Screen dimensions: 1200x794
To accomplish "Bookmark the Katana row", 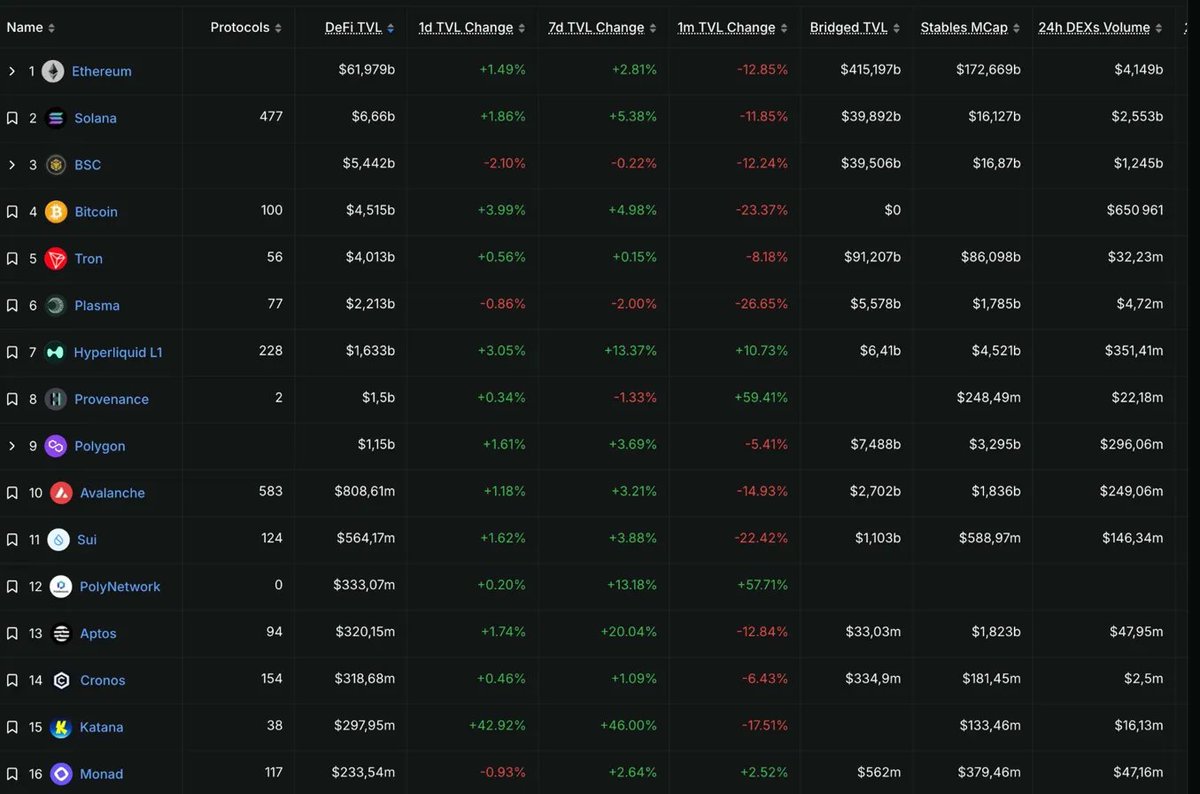I will coord(12,728).
